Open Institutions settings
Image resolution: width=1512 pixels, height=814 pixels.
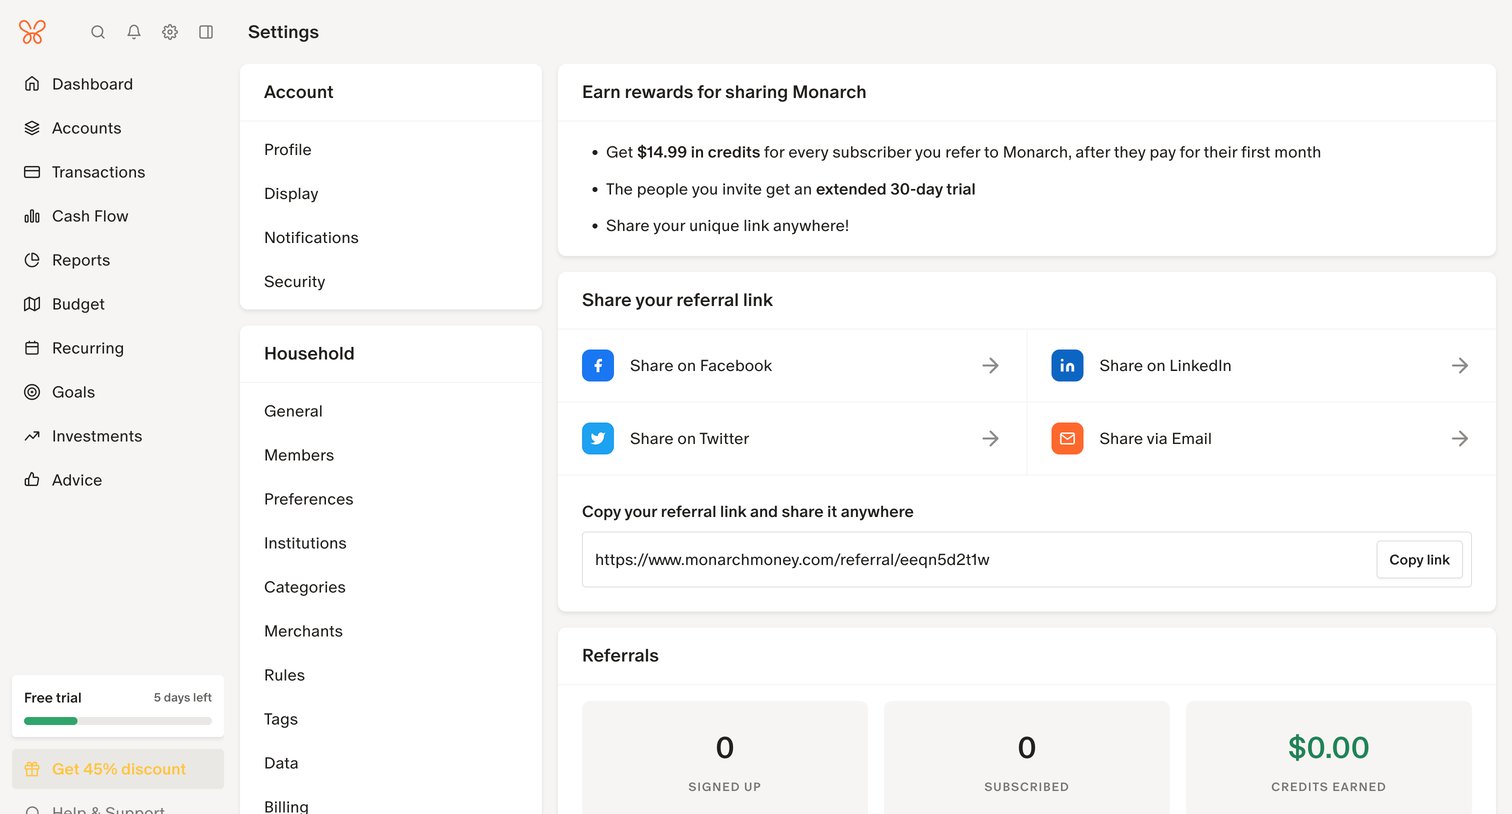(391, 543)
